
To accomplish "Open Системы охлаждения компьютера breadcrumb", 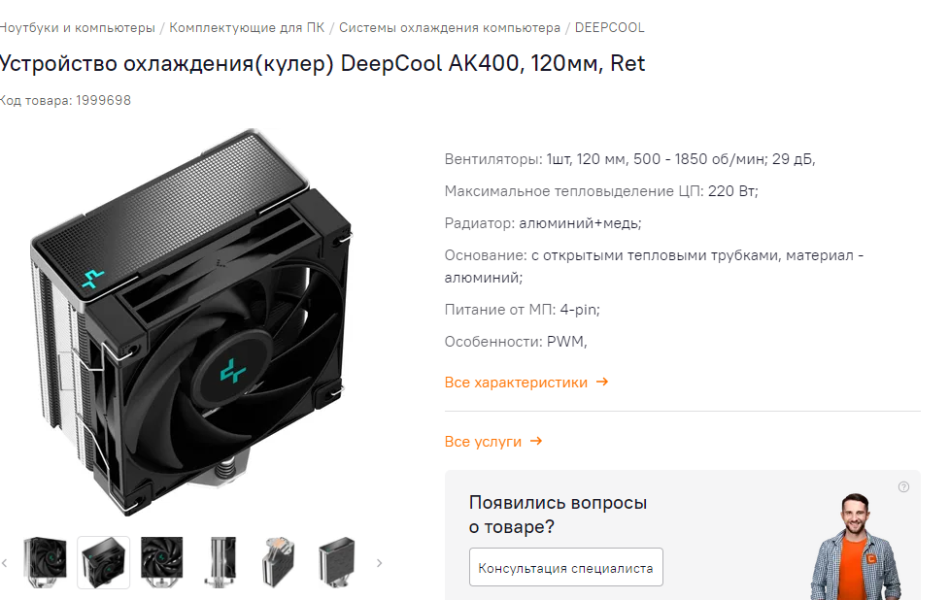I will [450, 28].
